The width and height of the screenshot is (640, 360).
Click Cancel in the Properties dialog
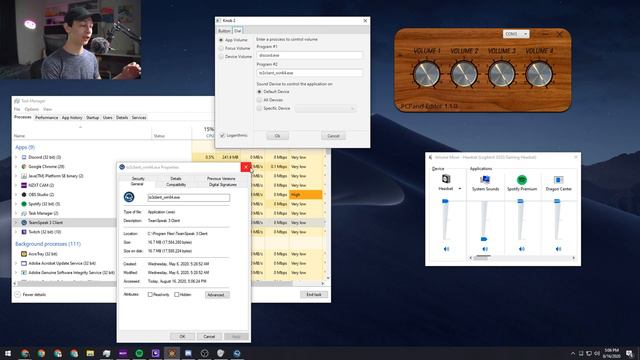click(x=209, y=336)
